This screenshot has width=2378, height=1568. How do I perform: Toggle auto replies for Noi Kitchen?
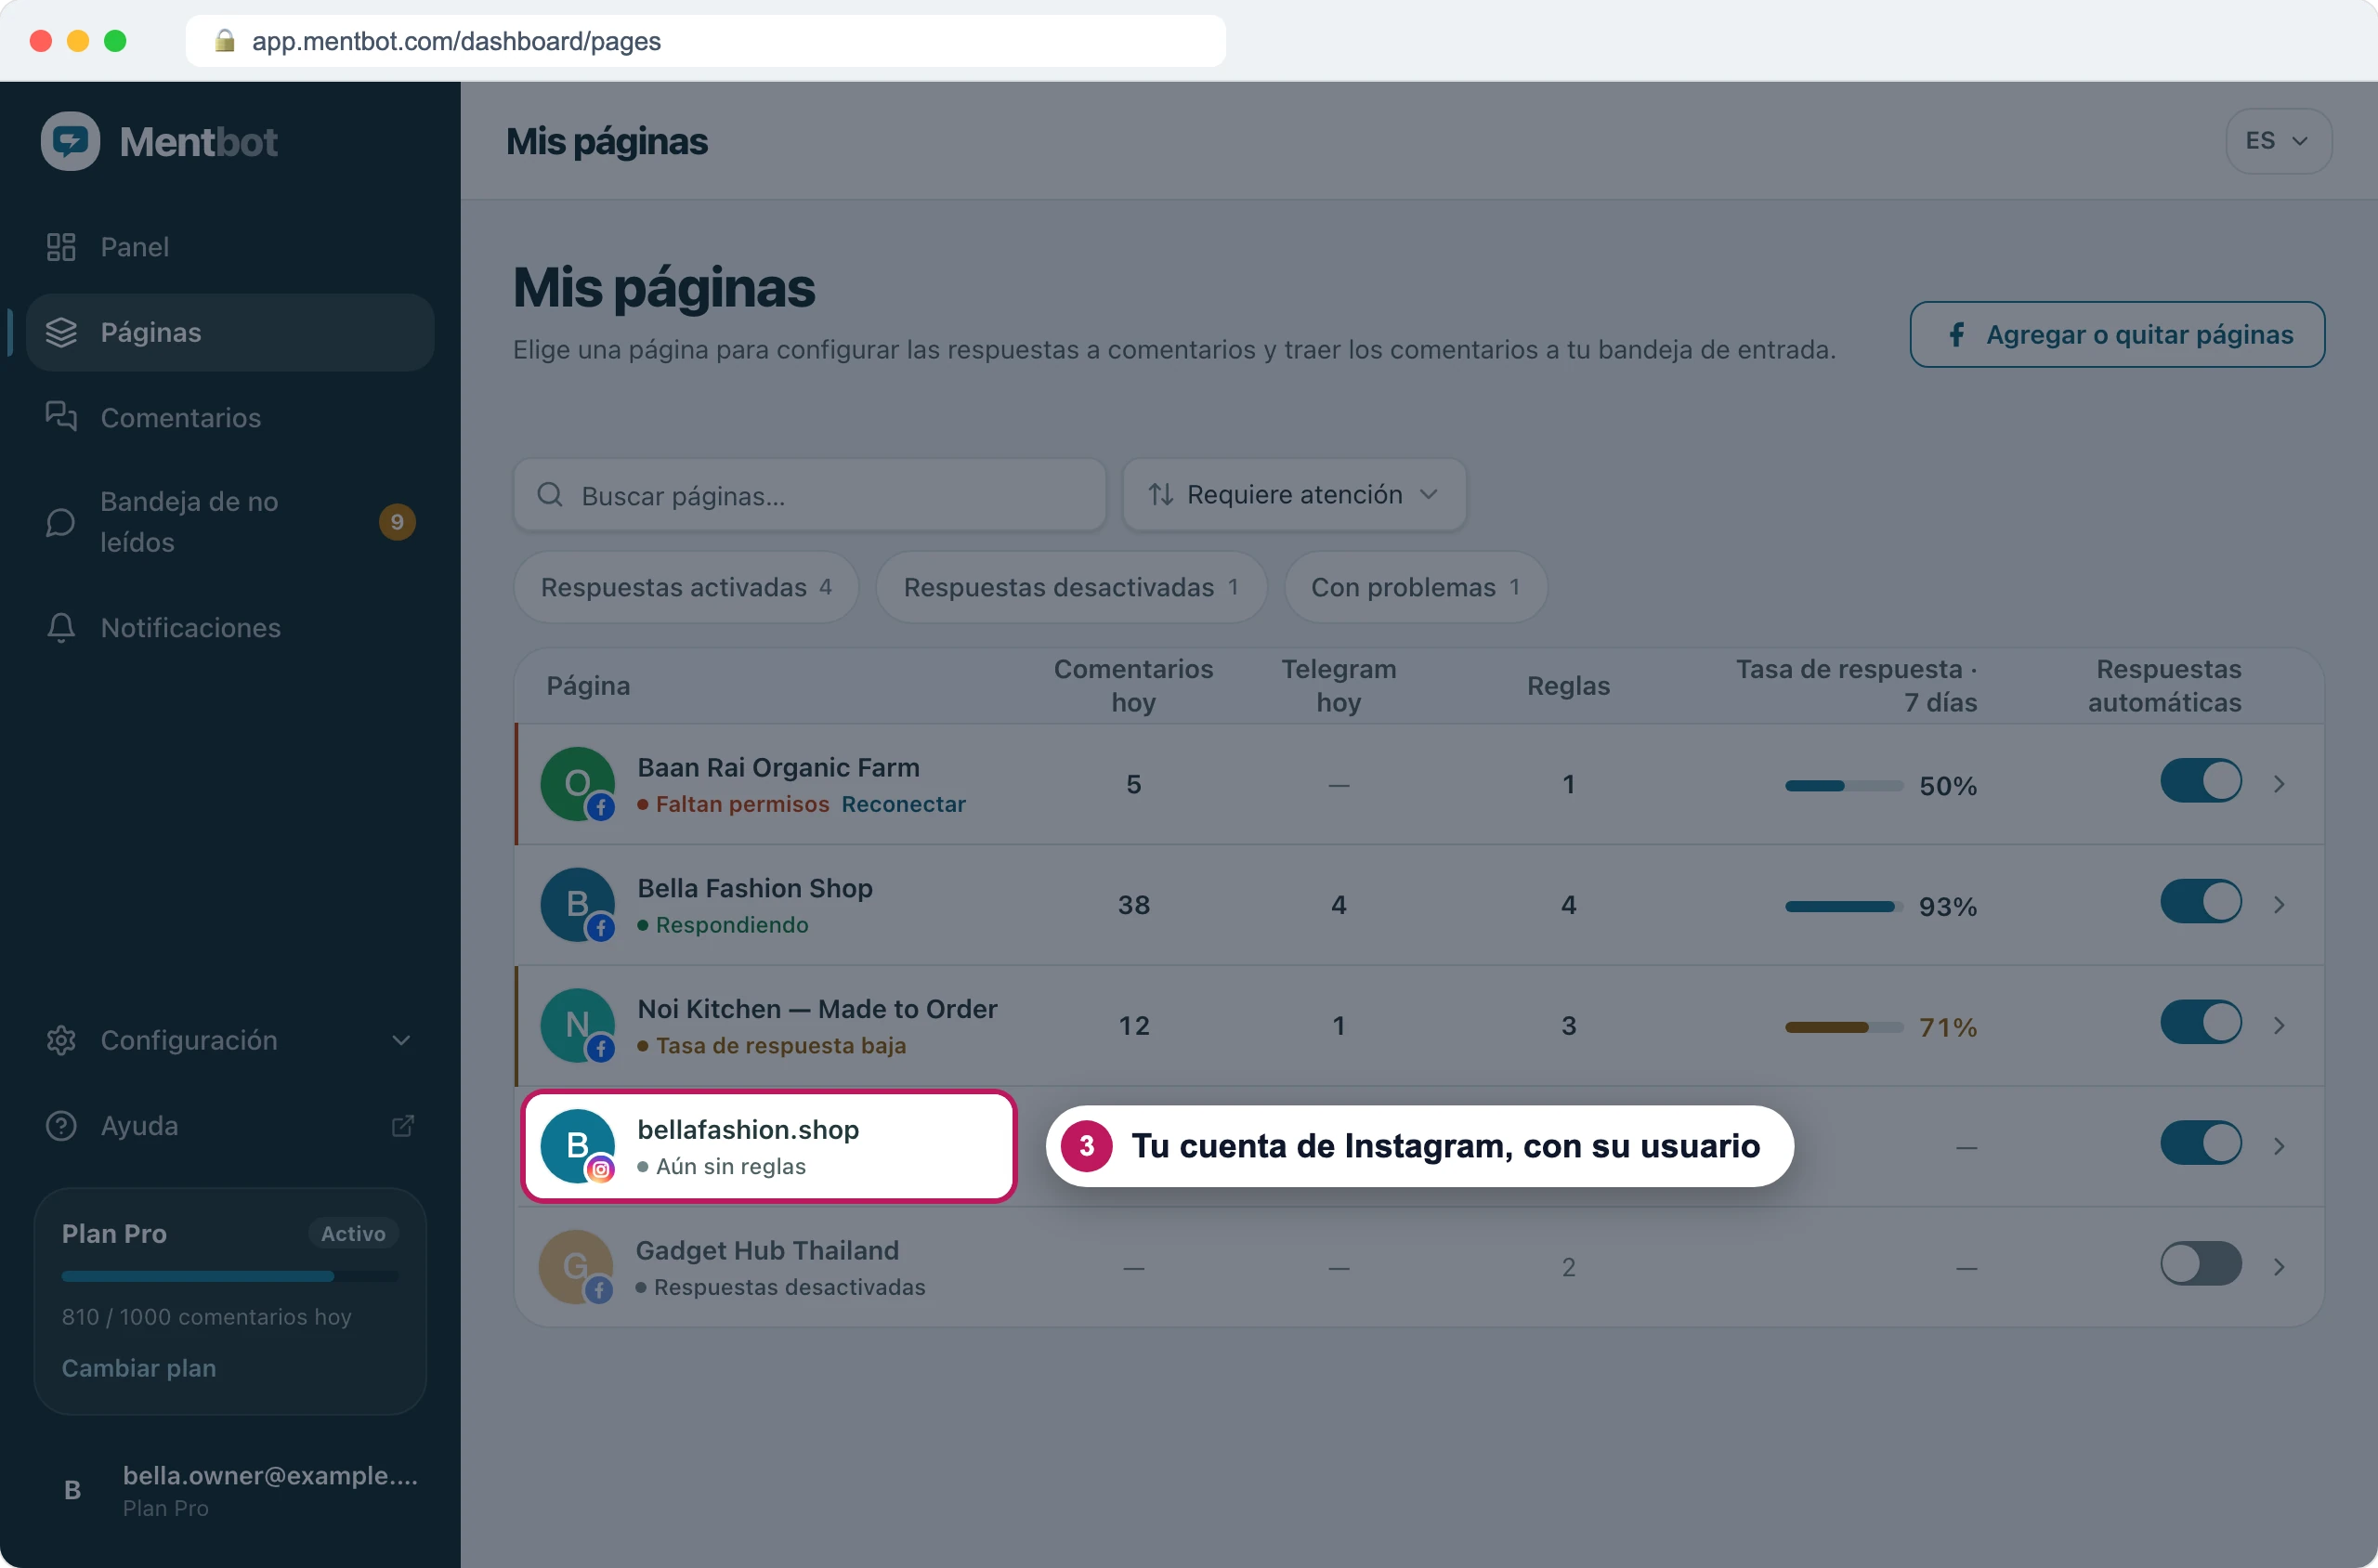coord(2201,1023)
